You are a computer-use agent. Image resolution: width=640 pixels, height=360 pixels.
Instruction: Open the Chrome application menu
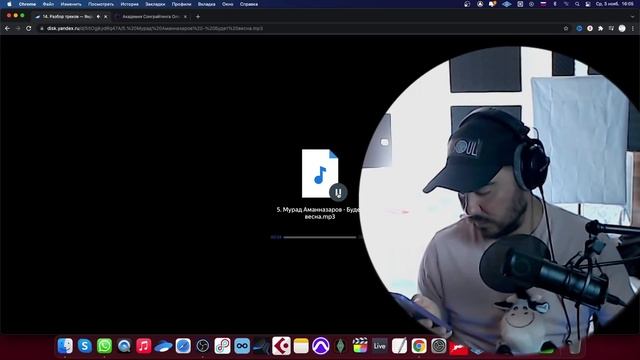coord(27,4)
